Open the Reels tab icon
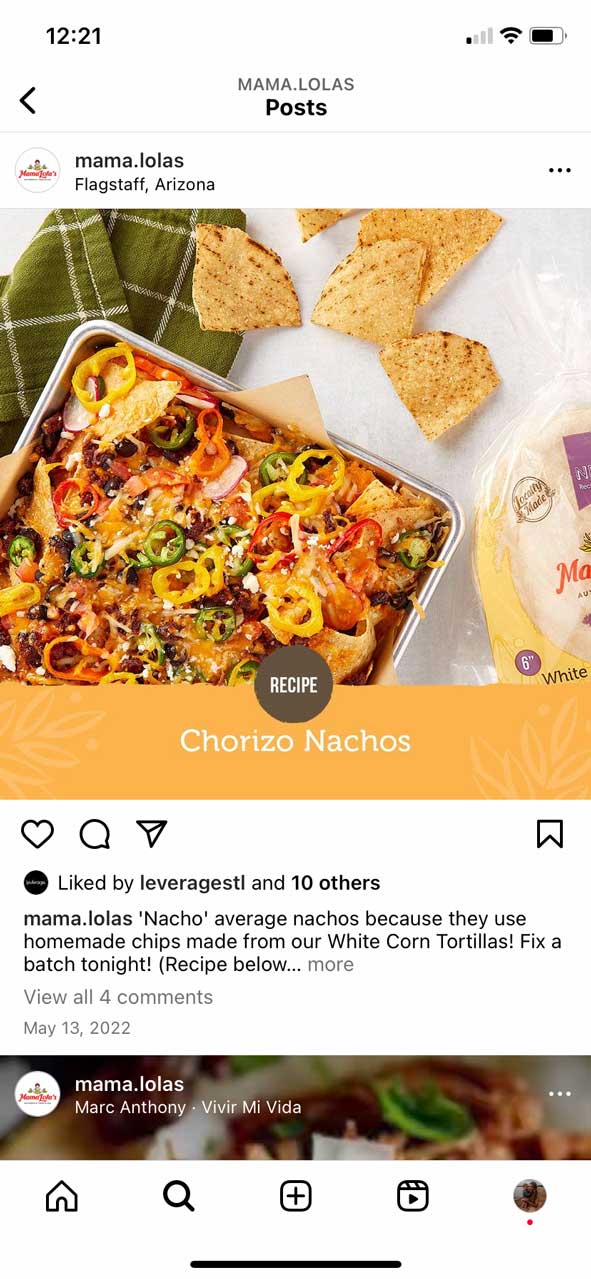The image size is (591, 1279). tap(413, 1195)
